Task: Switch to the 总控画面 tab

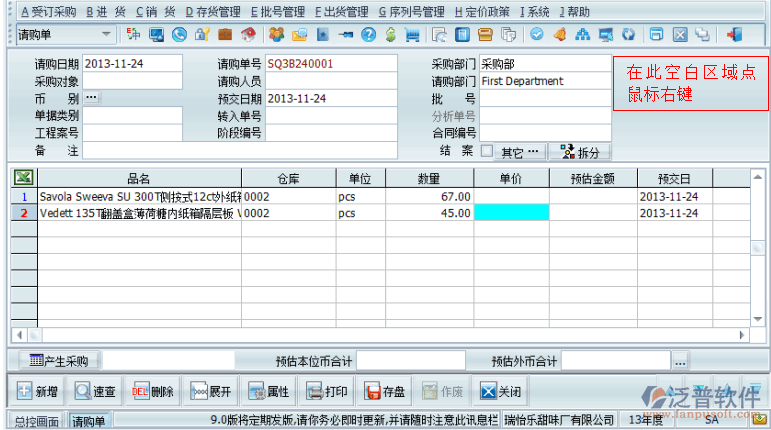Action: (x=36, y=421)
